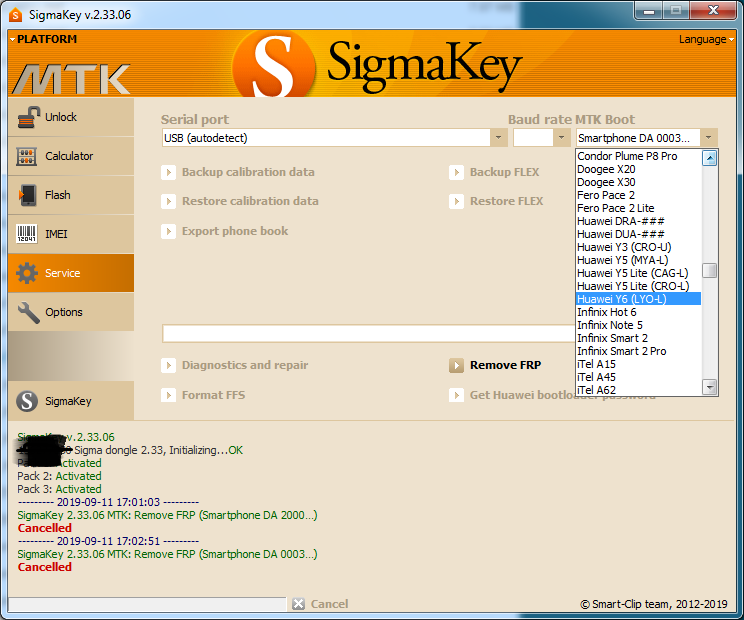Click Export phone book label

point(235,231)
